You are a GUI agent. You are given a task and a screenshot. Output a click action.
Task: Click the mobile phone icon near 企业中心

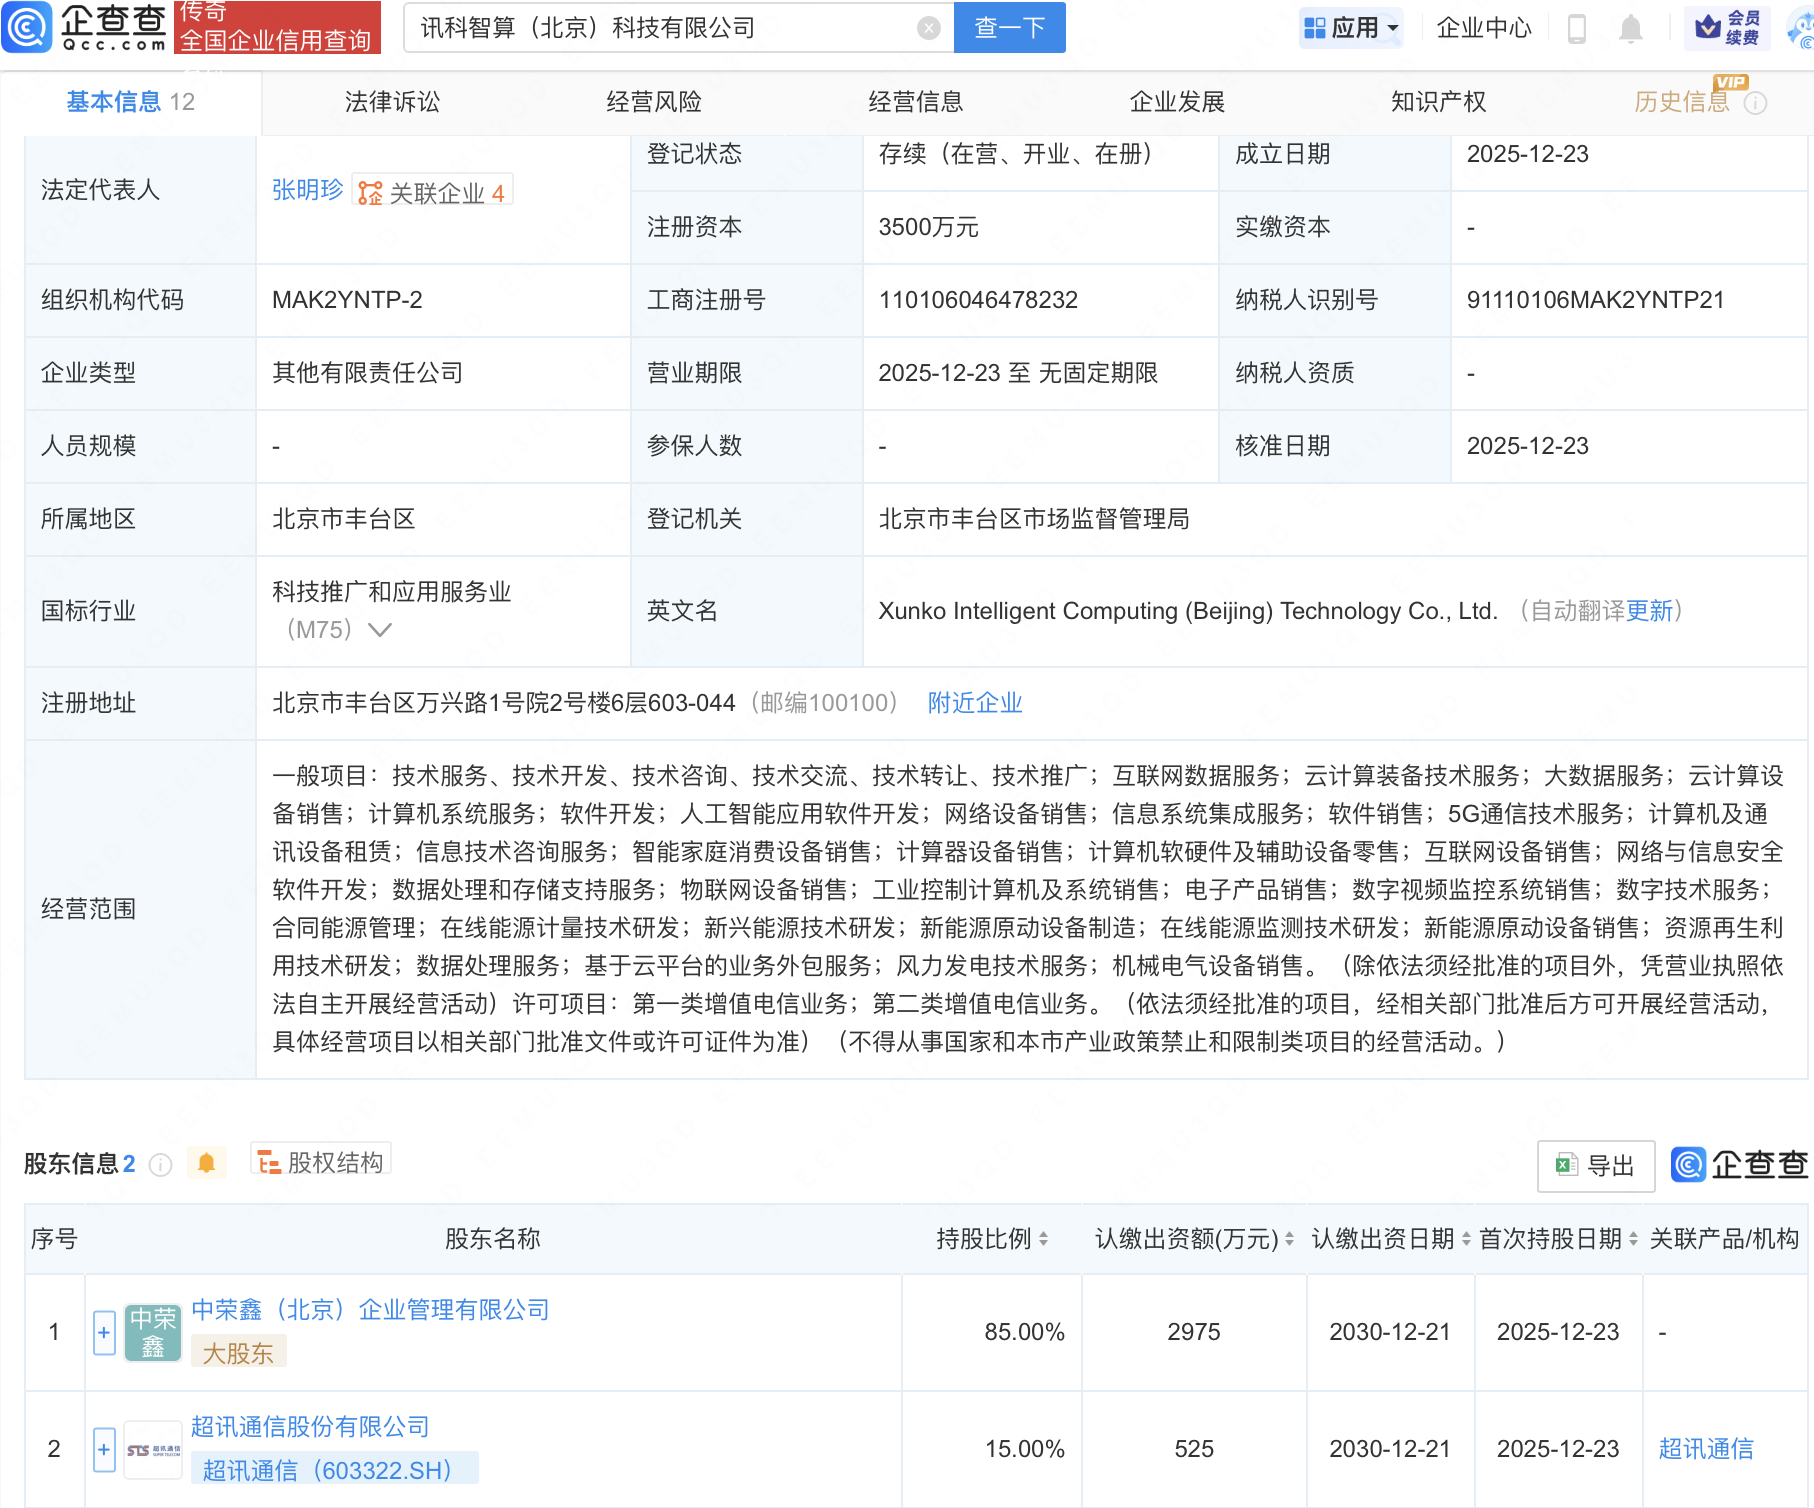[1578, 27]
